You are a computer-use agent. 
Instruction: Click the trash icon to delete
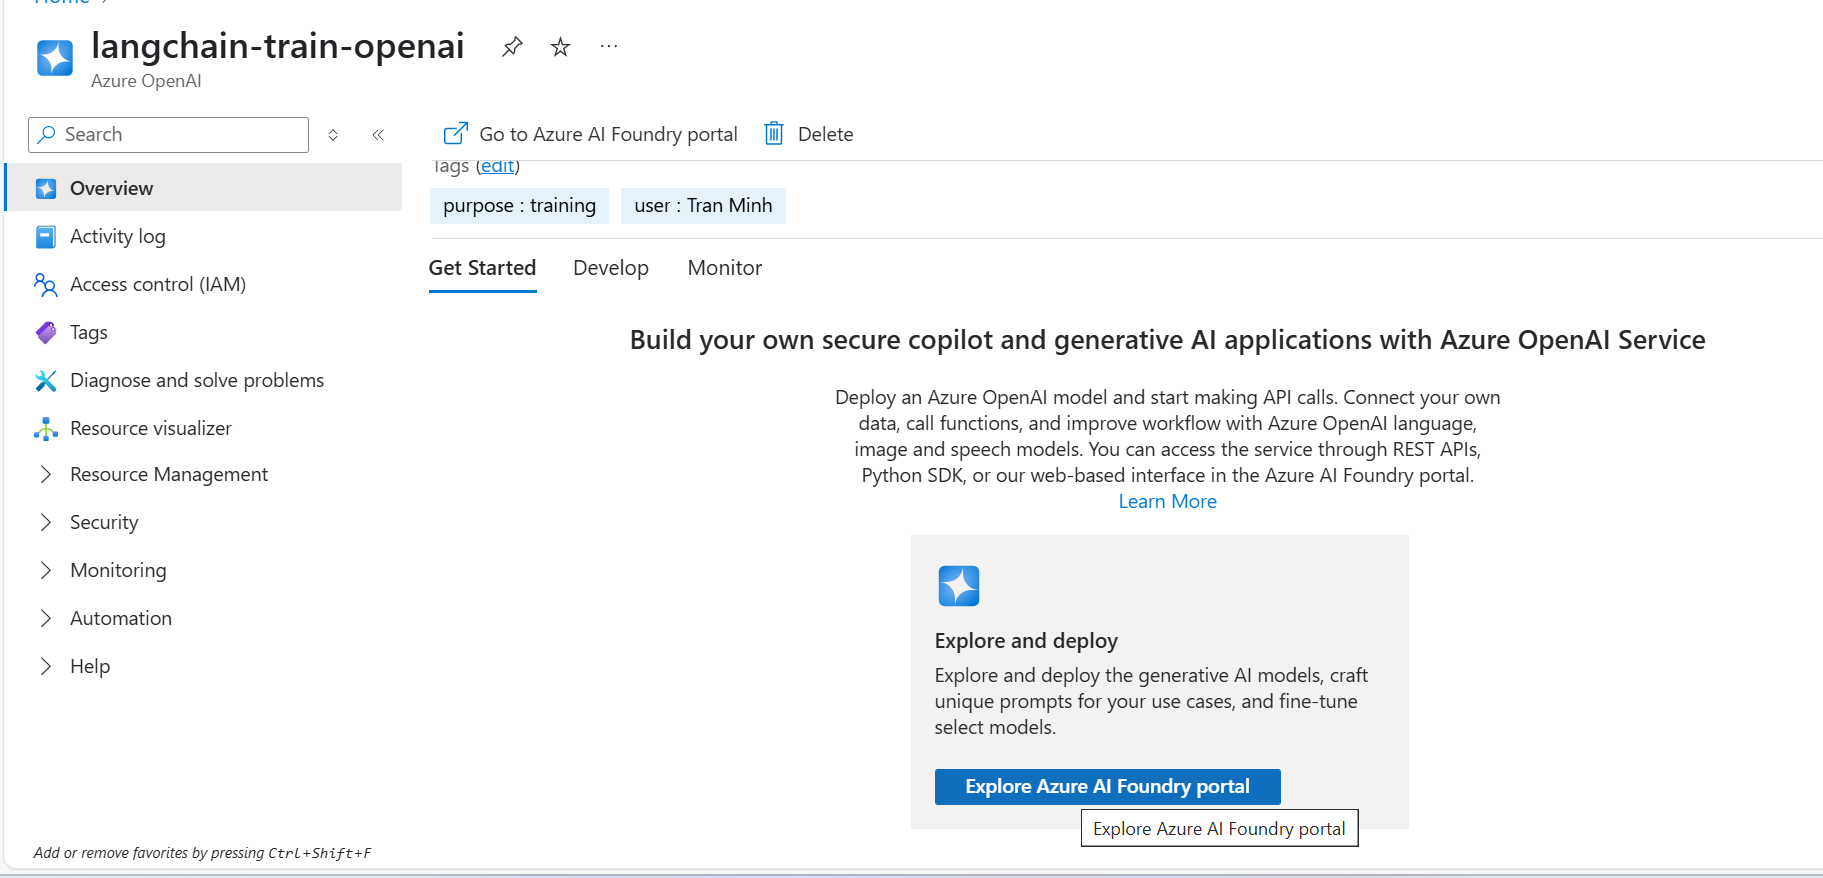774,134
